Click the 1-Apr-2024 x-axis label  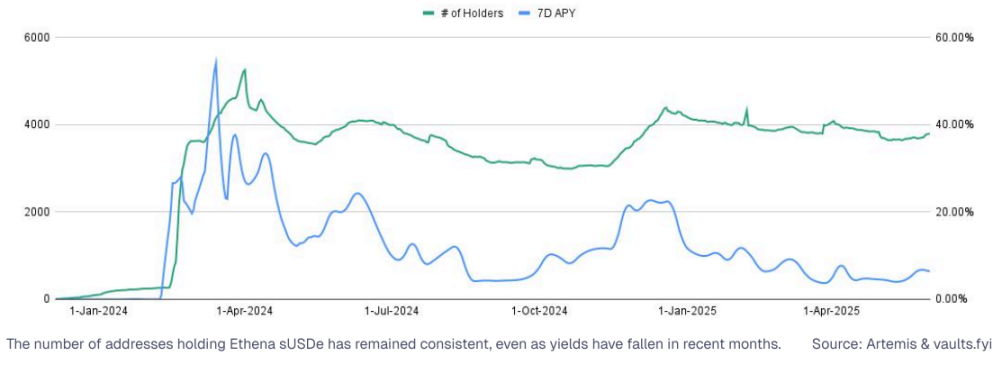pyautogui.click(x=245, y=311)
